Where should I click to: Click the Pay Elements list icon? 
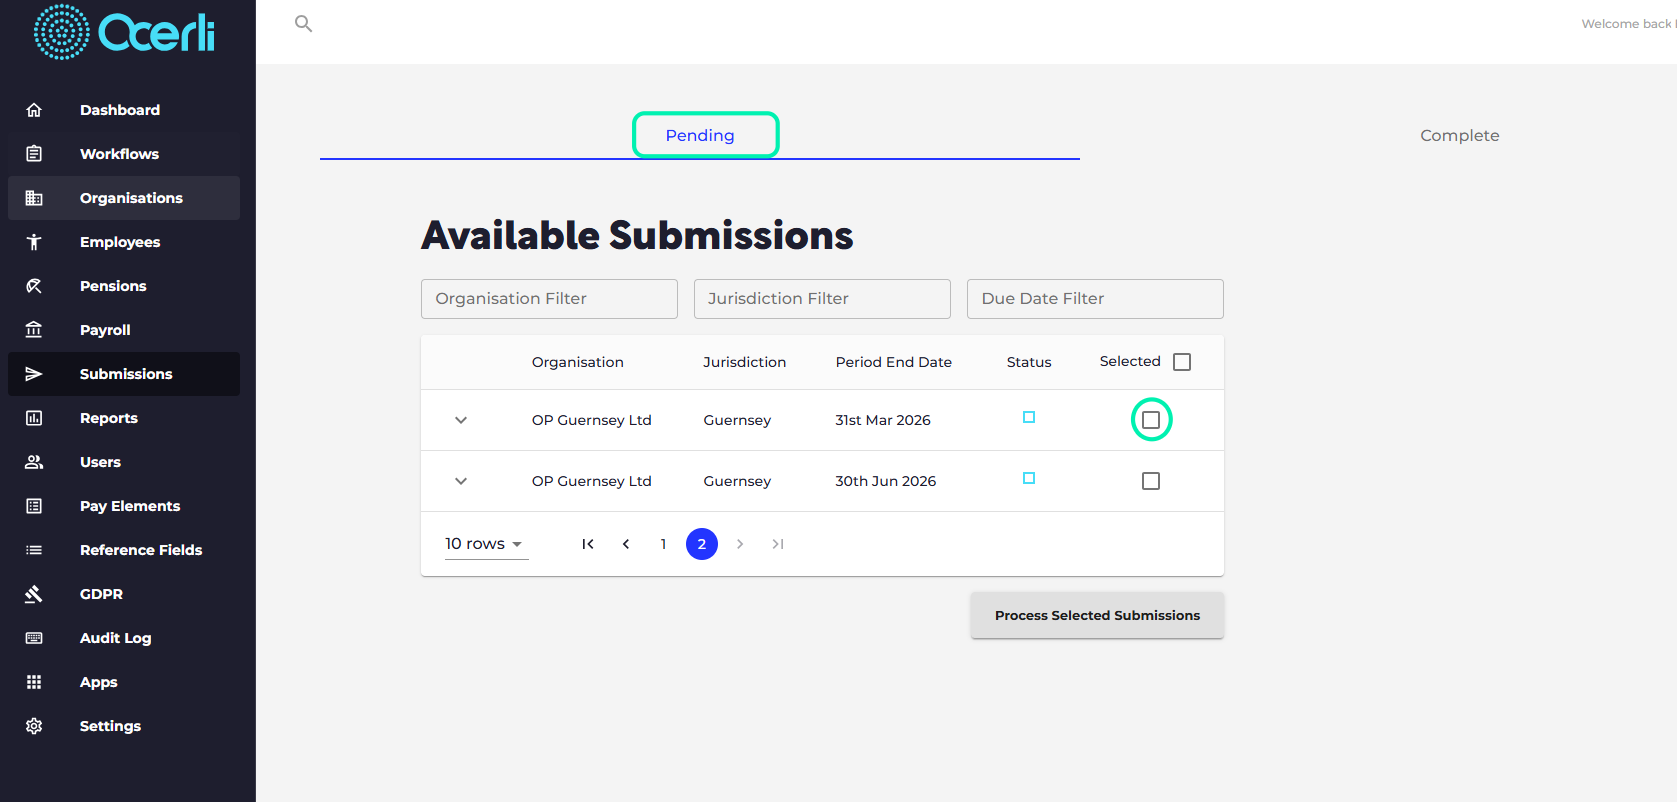[x=34, y=506]
